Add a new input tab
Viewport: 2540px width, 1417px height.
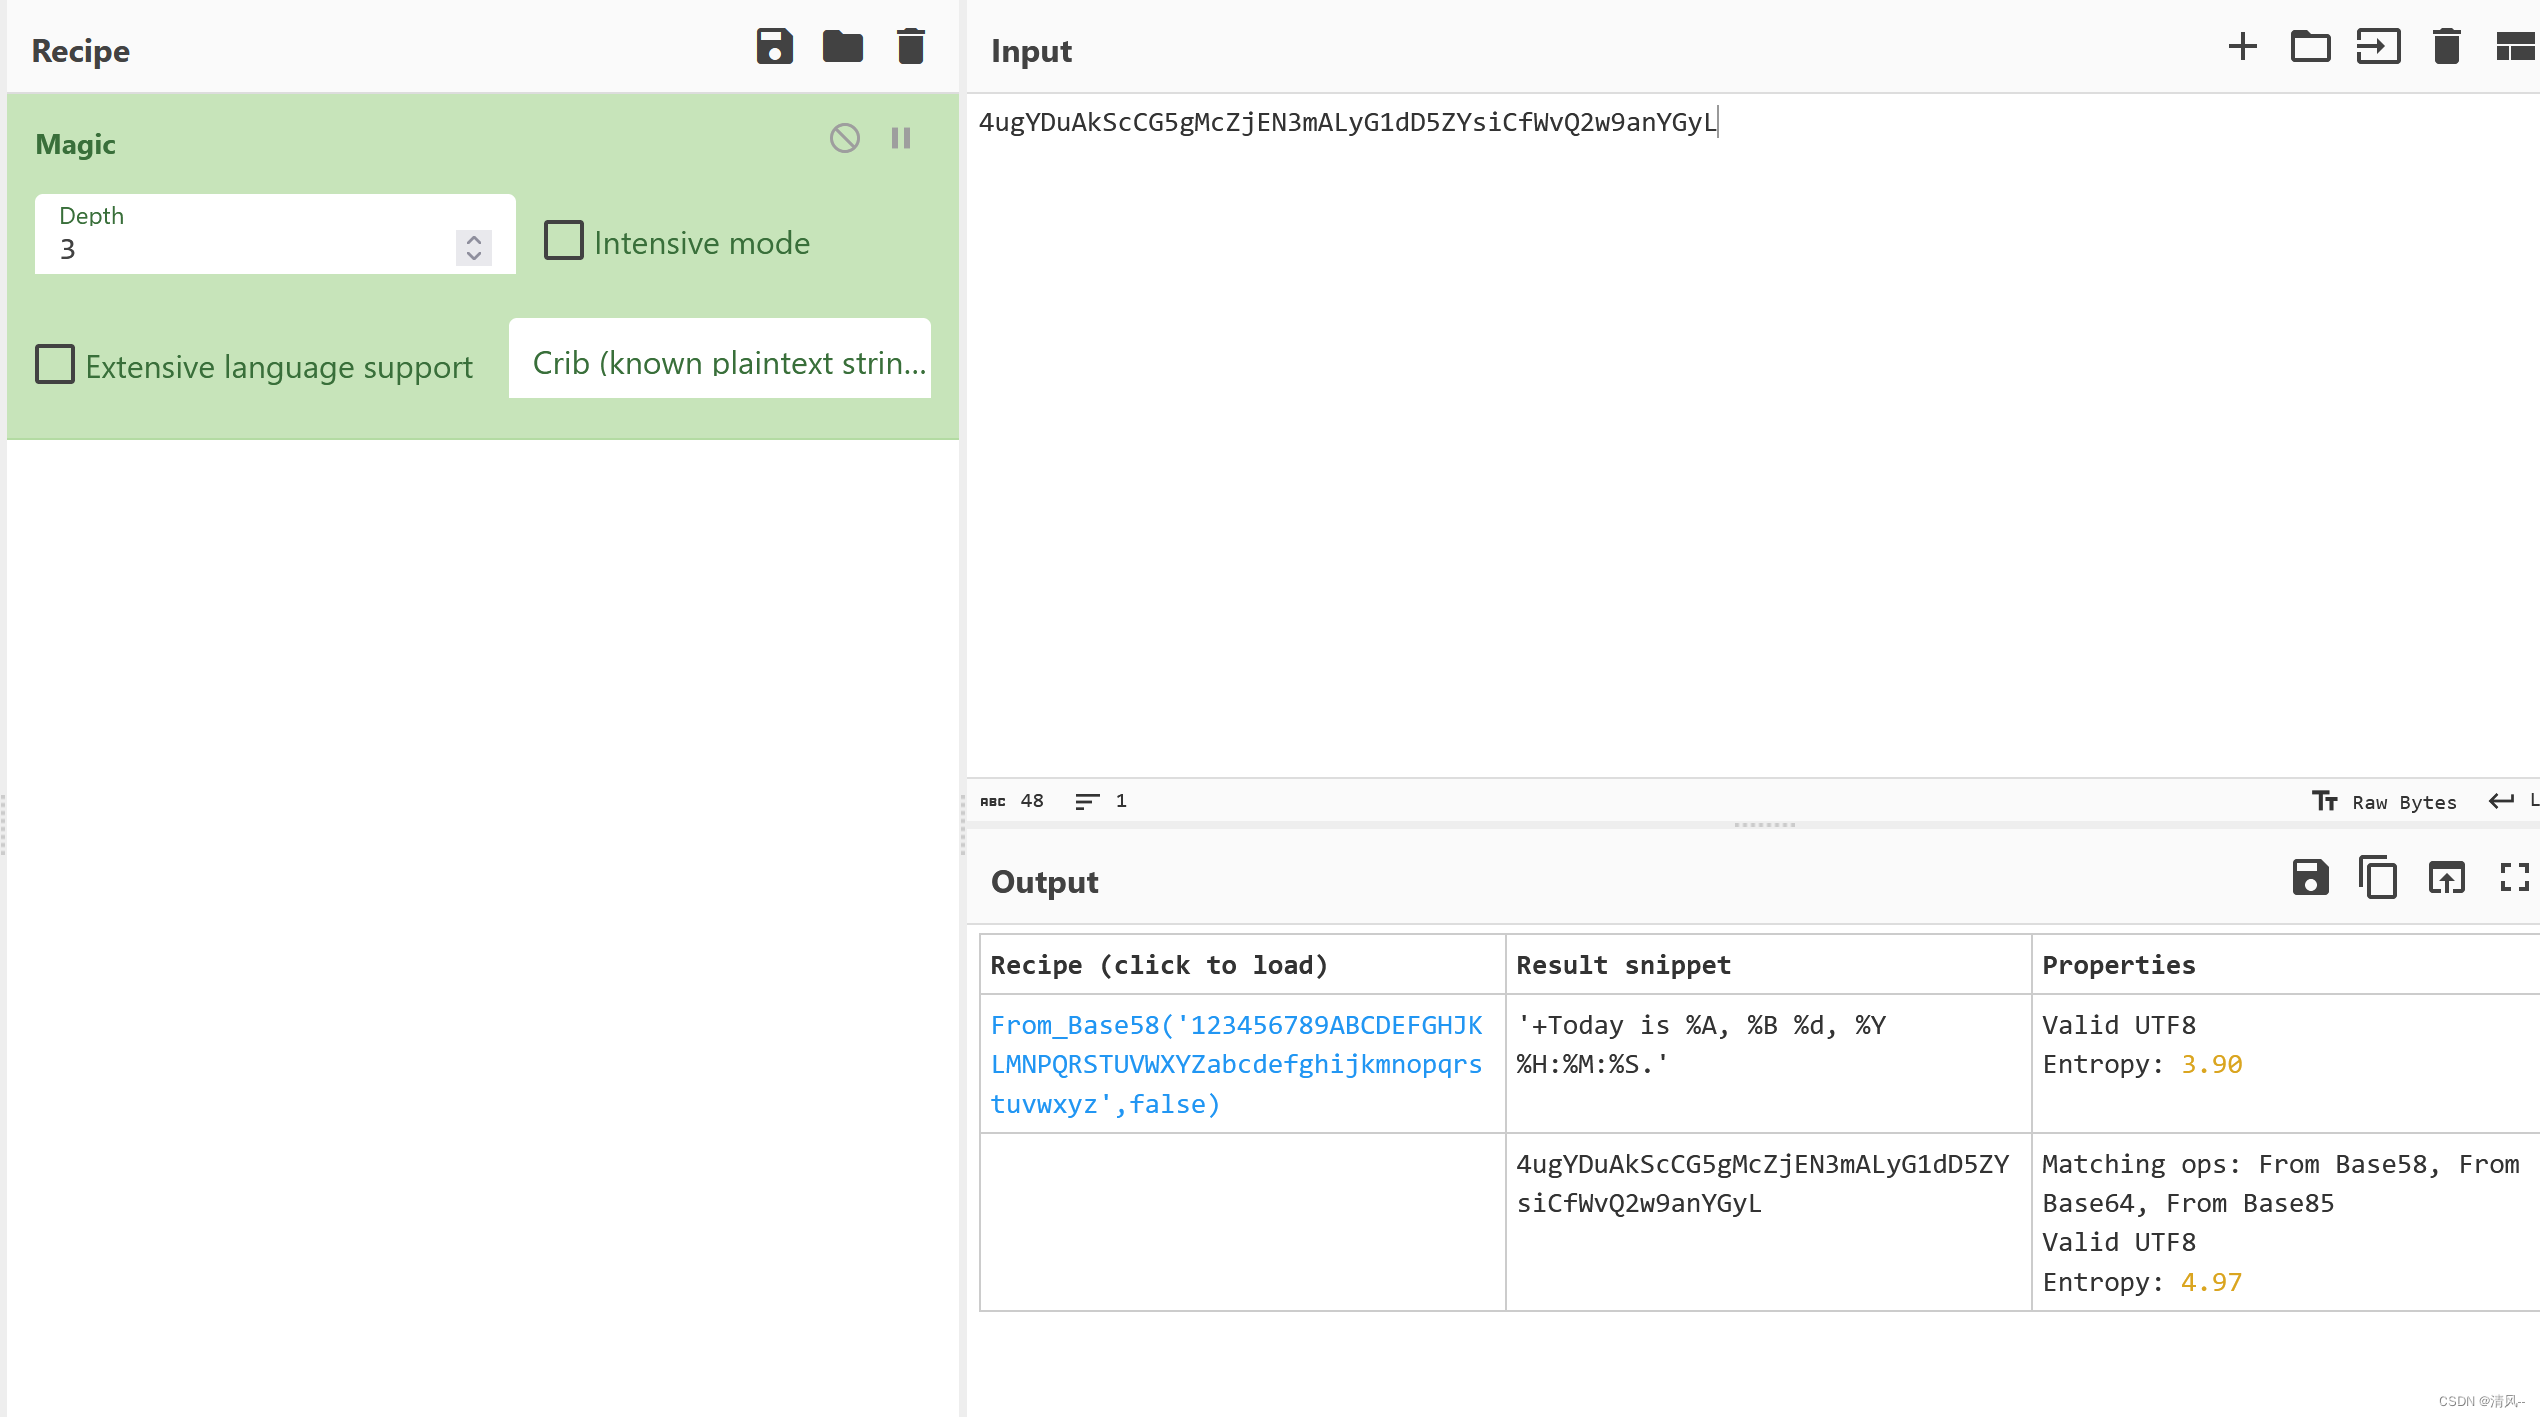pyautogui.click(x=2243, y=47)
